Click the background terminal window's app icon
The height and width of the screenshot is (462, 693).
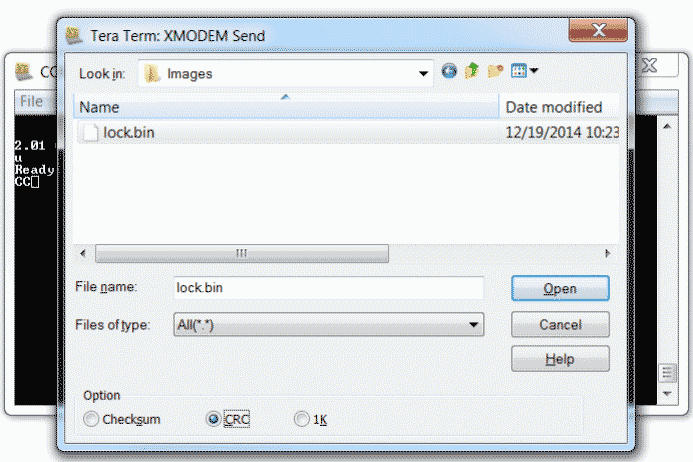point(24,72)
